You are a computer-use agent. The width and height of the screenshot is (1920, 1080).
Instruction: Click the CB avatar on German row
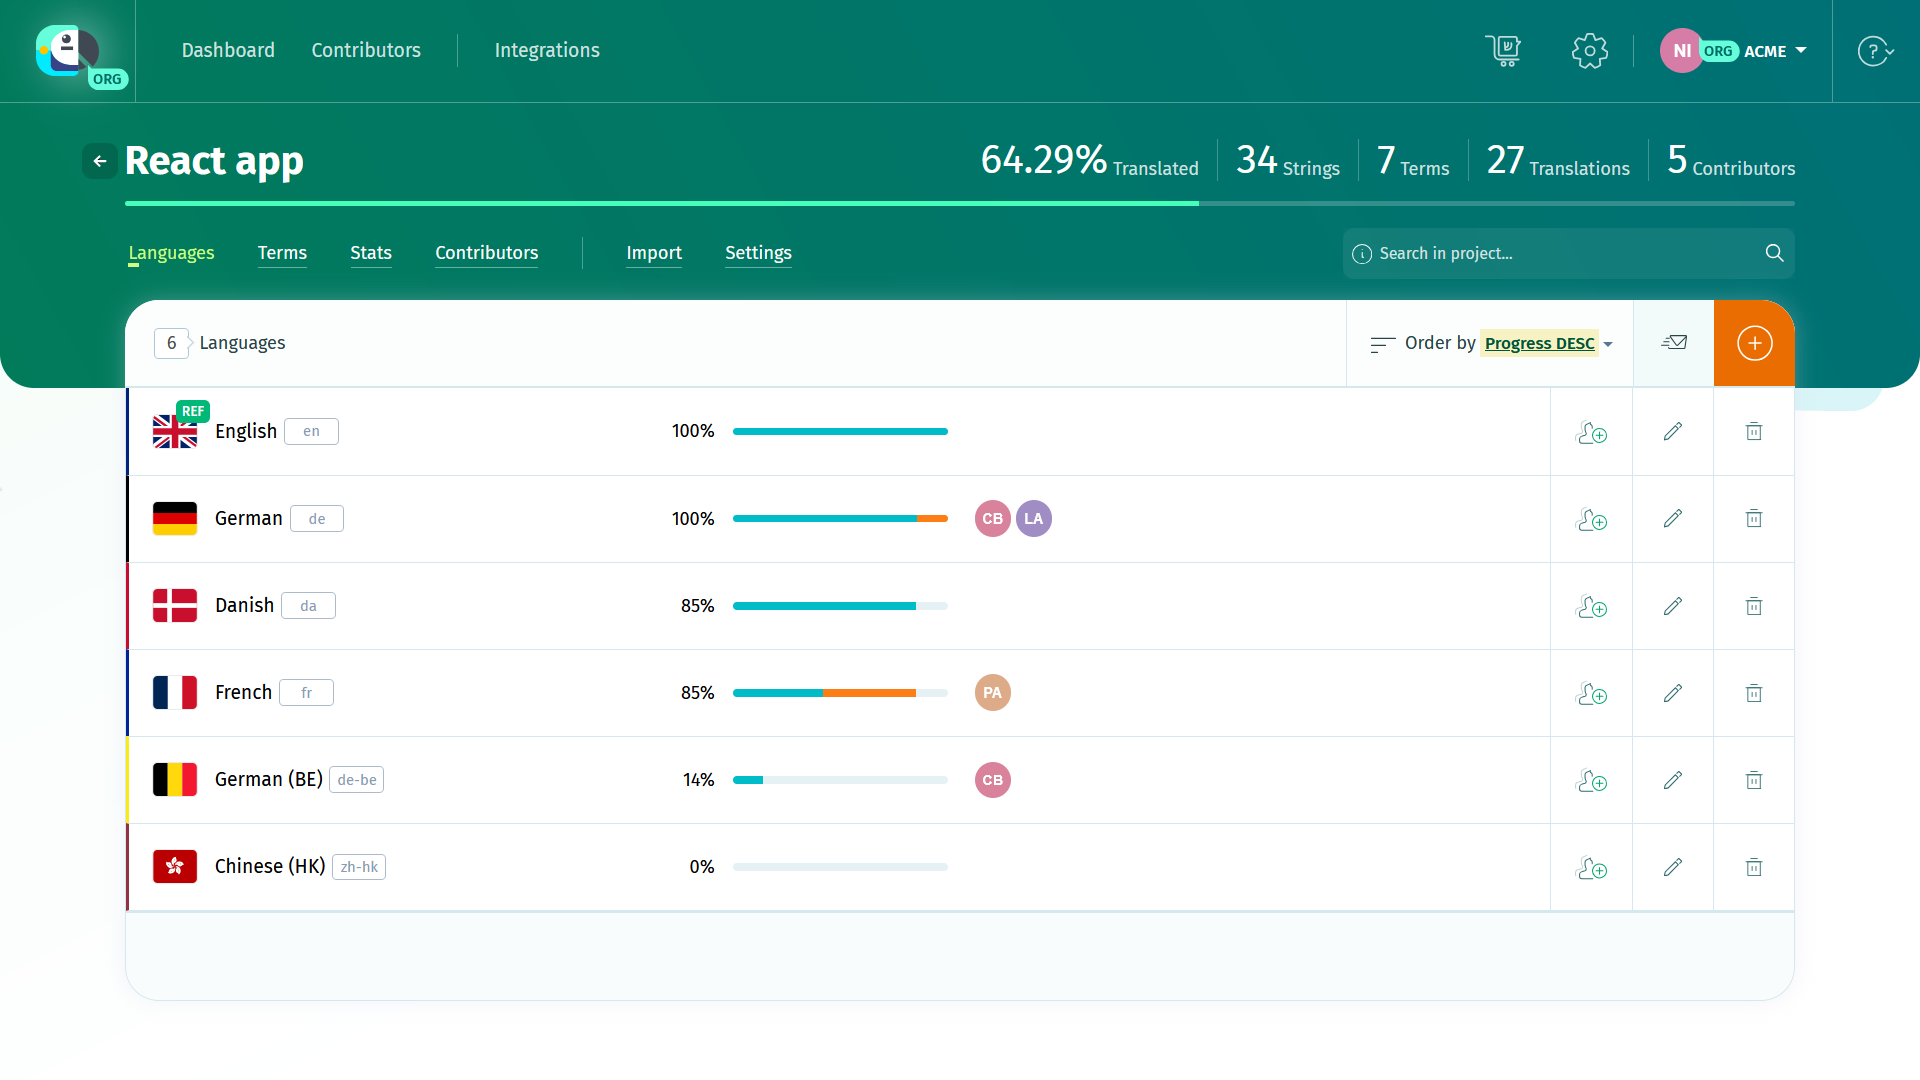[x=993, y=518]
